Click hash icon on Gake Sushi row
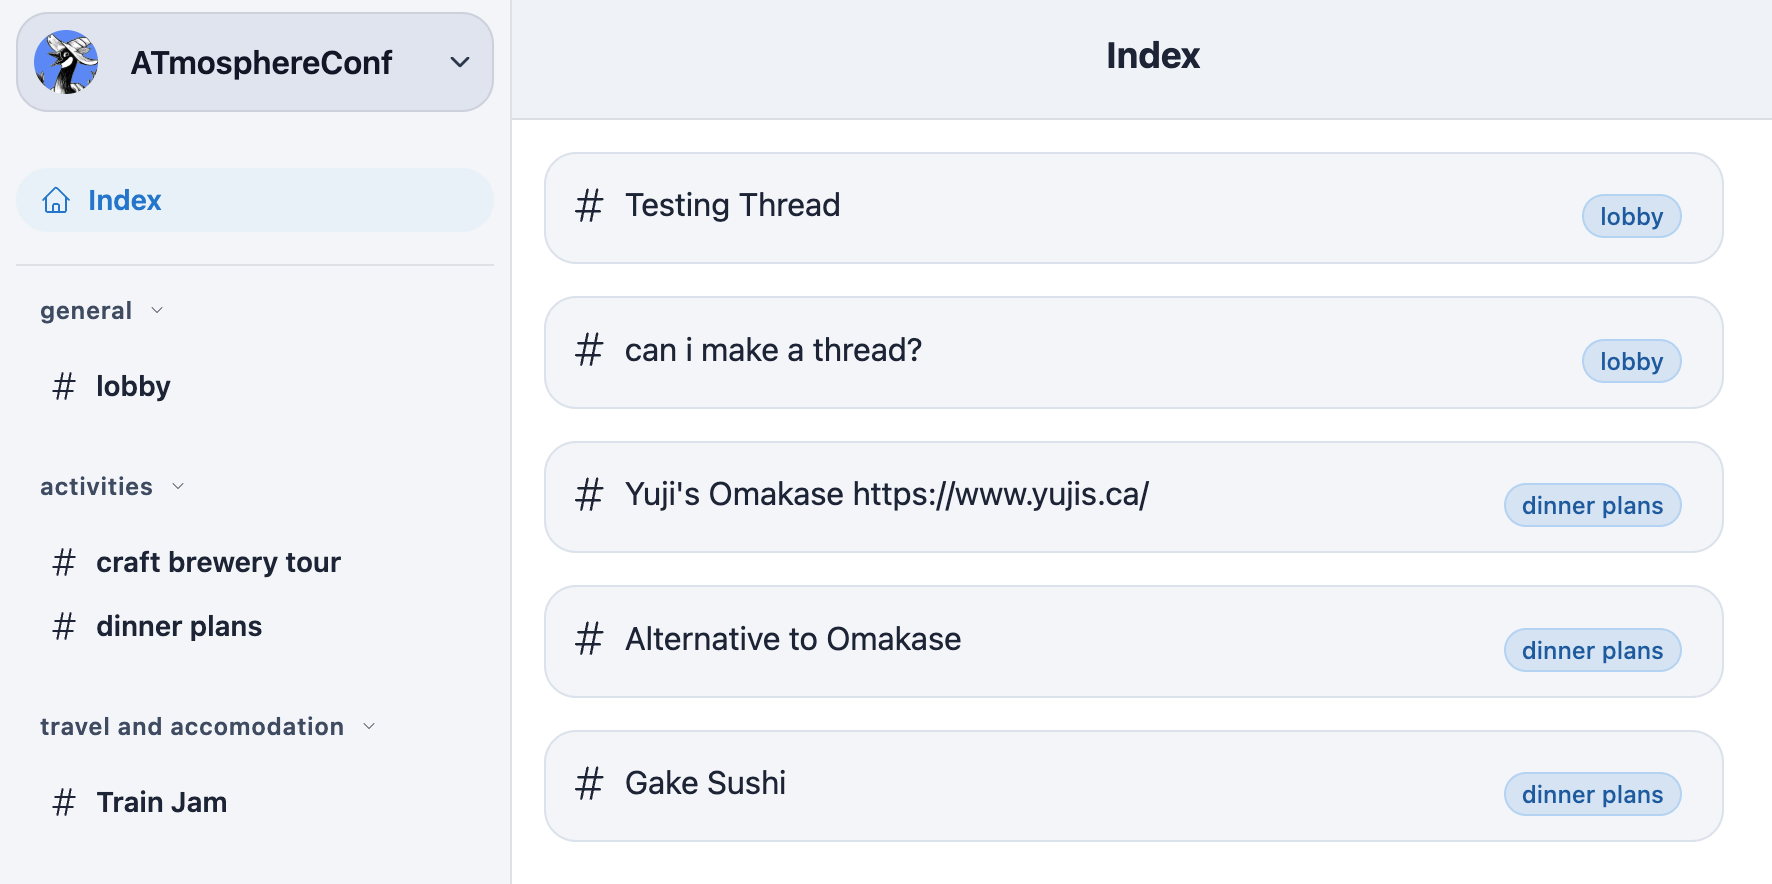This screenshot has width=1772, height=884. point(589,783)
